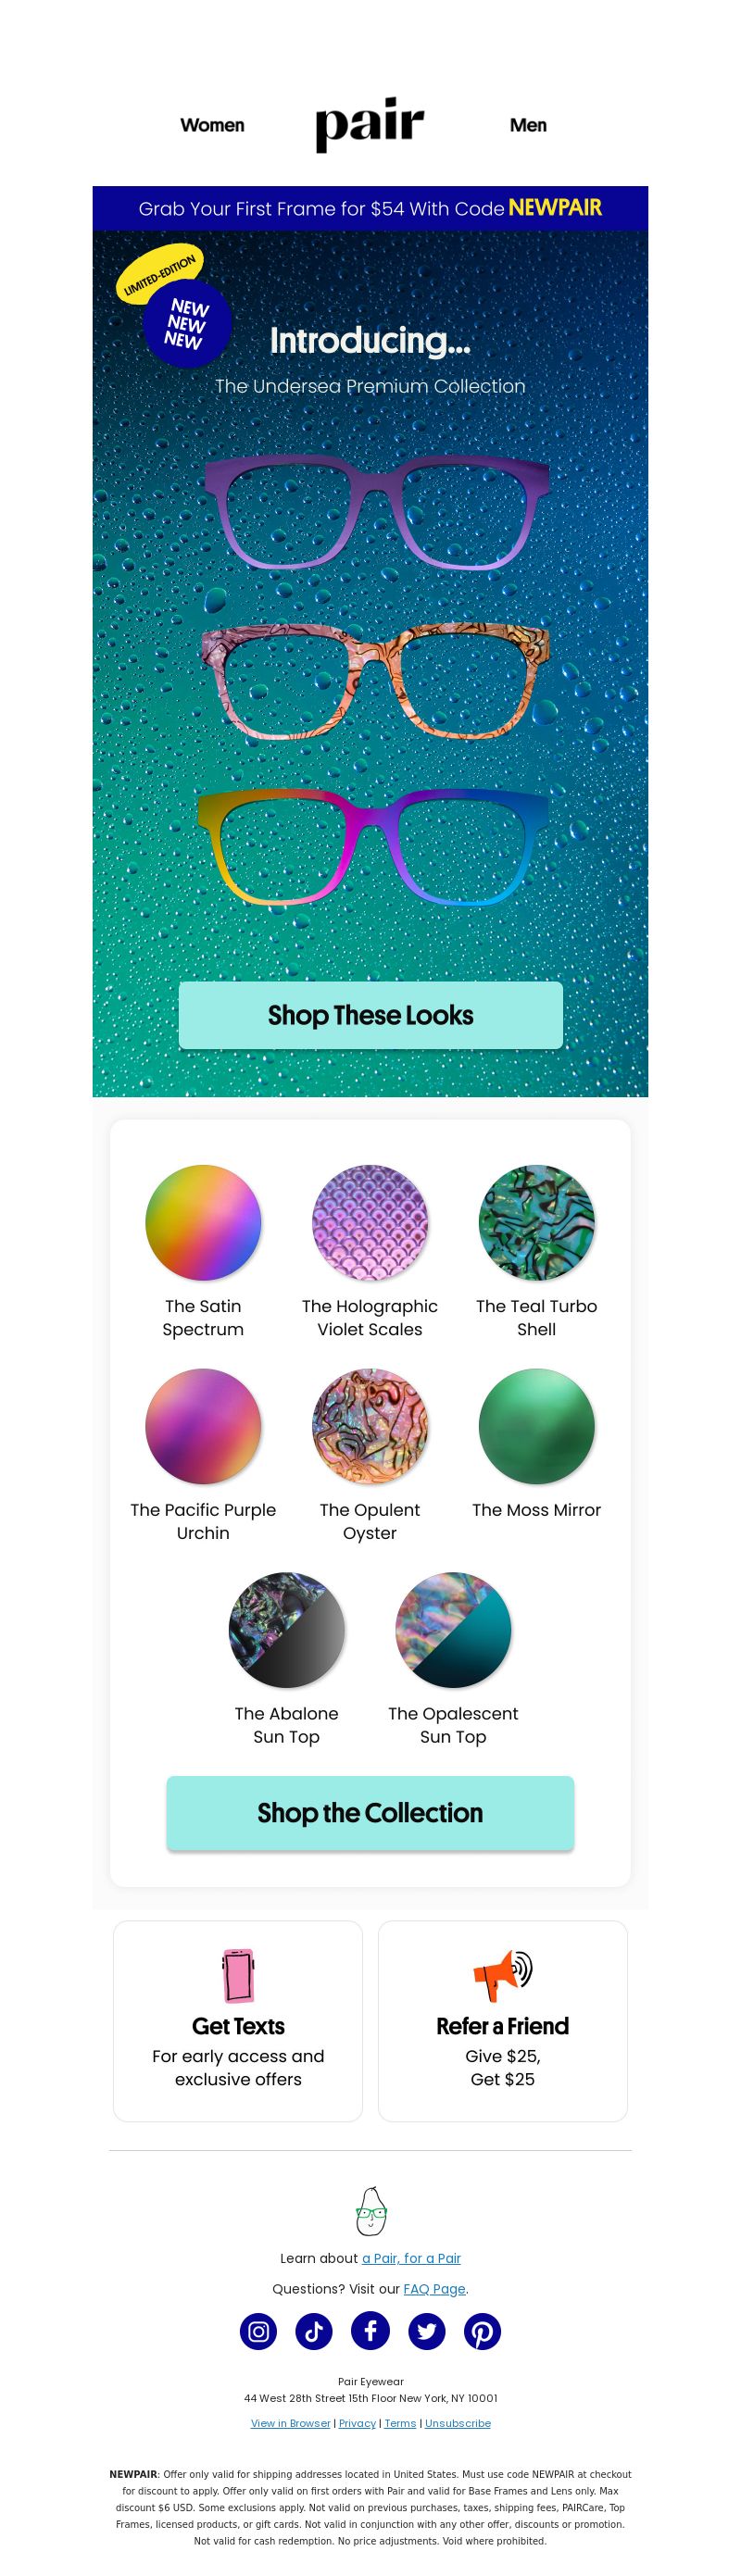Open the Facebook social icon

click(x=370, y=2331)
